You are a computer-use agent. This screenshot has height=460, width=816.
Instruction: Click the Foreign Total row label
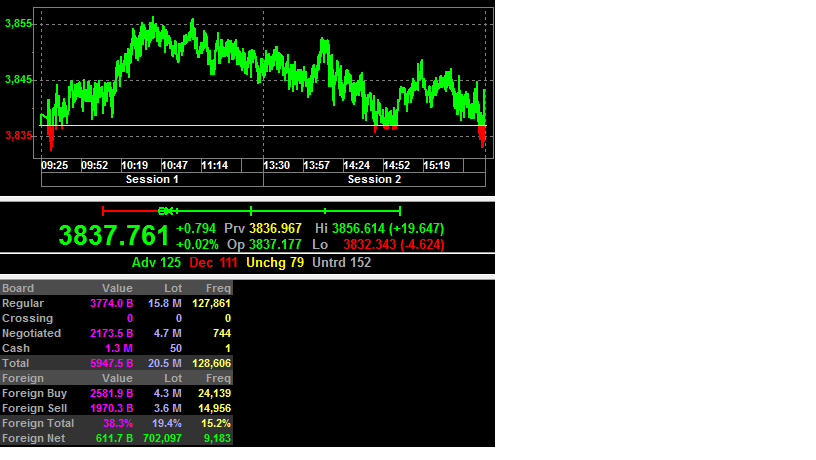point(37,424)
